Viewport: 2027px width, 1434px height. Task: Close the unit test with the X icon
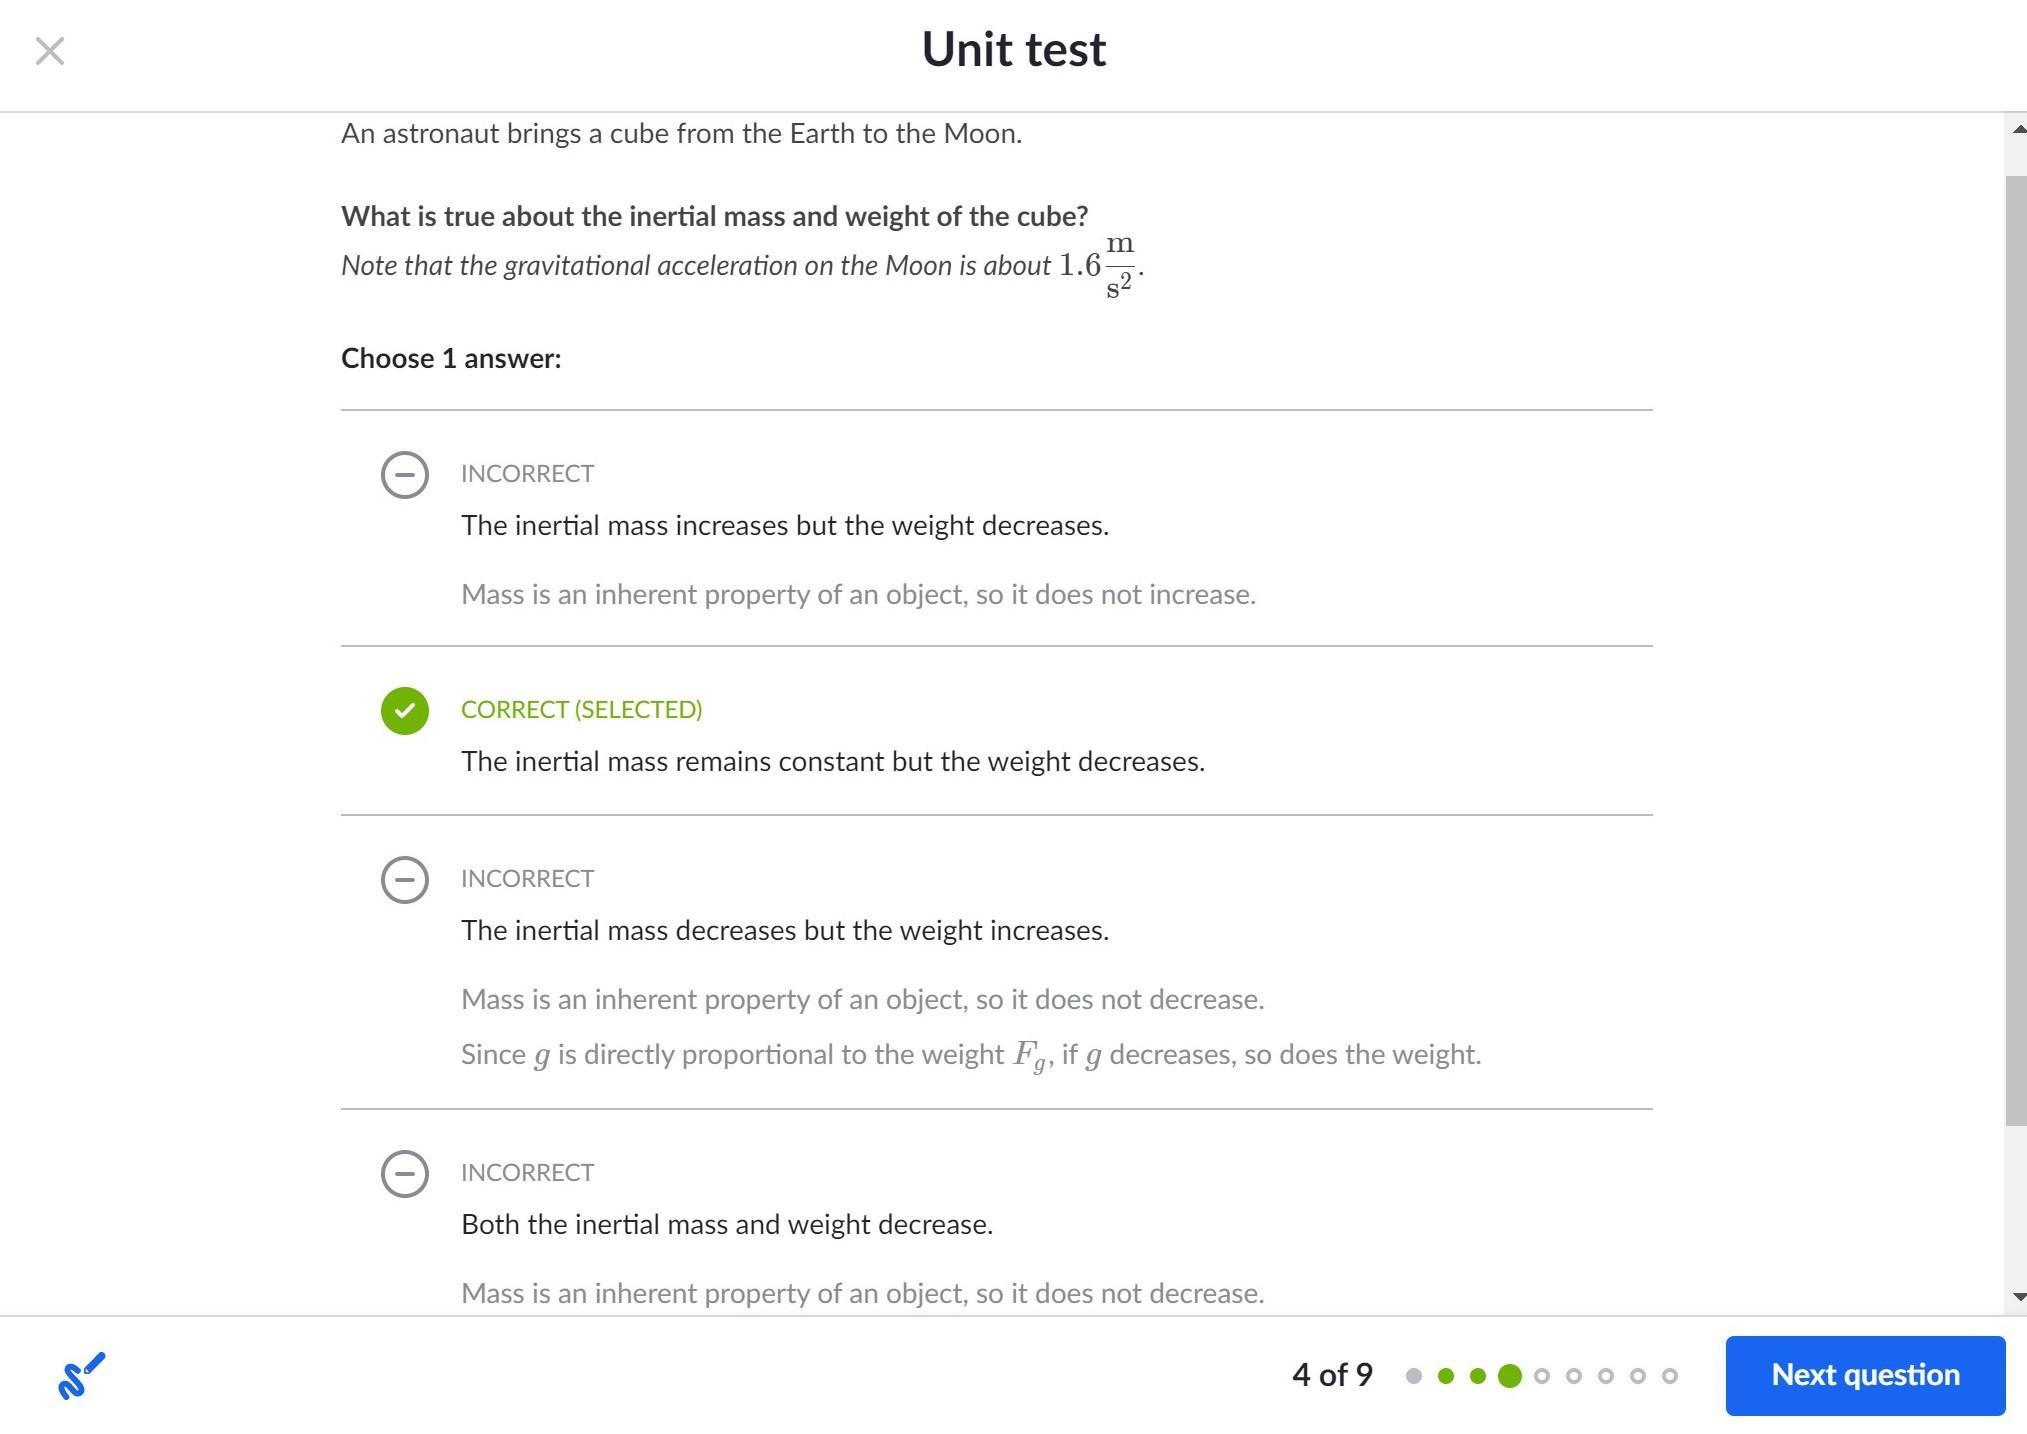point(49,51)
